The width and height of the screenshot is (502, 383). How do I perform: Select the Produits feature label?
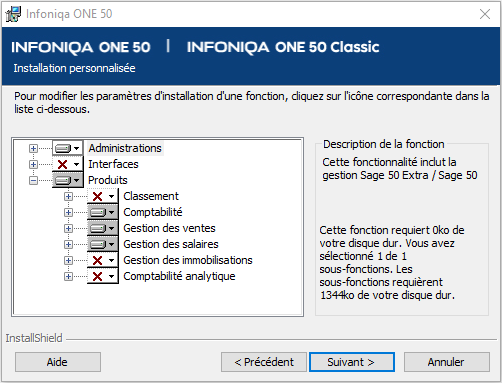108,180
